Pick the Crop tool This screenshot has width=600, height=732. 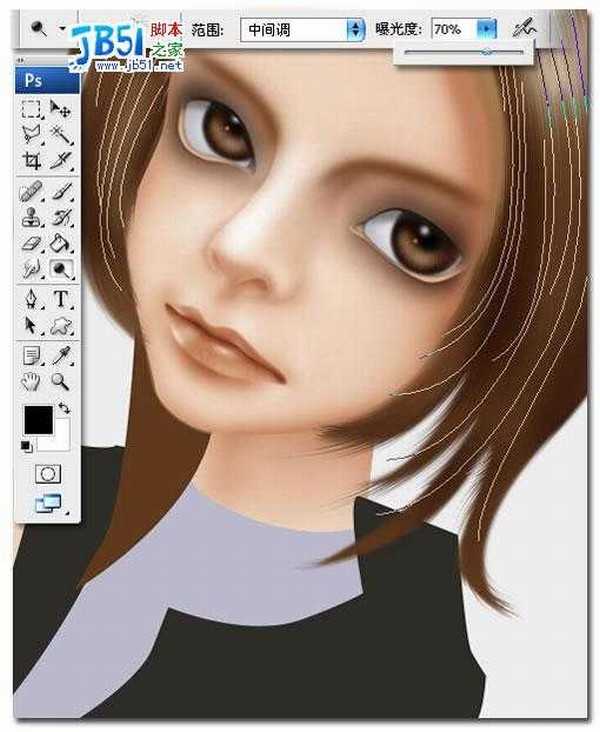pyautogui.click(x=32, y=161)
